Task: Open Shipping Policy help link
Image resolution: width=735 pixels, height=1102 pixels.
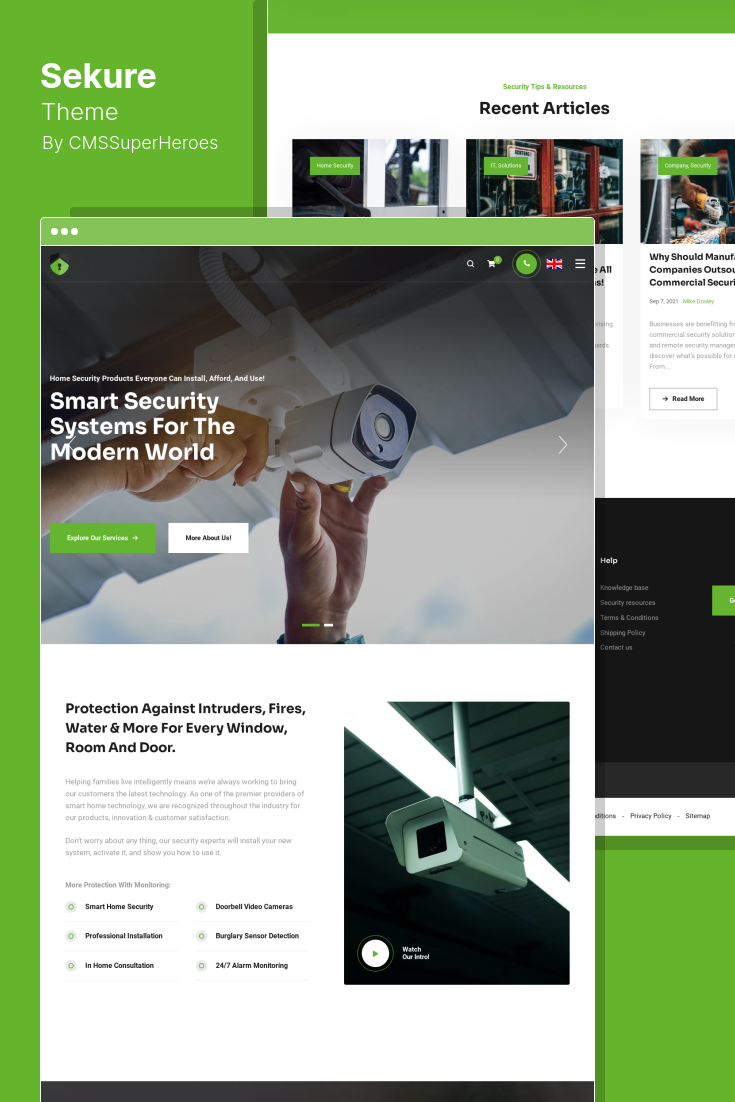Action: [x=623, y=633]
